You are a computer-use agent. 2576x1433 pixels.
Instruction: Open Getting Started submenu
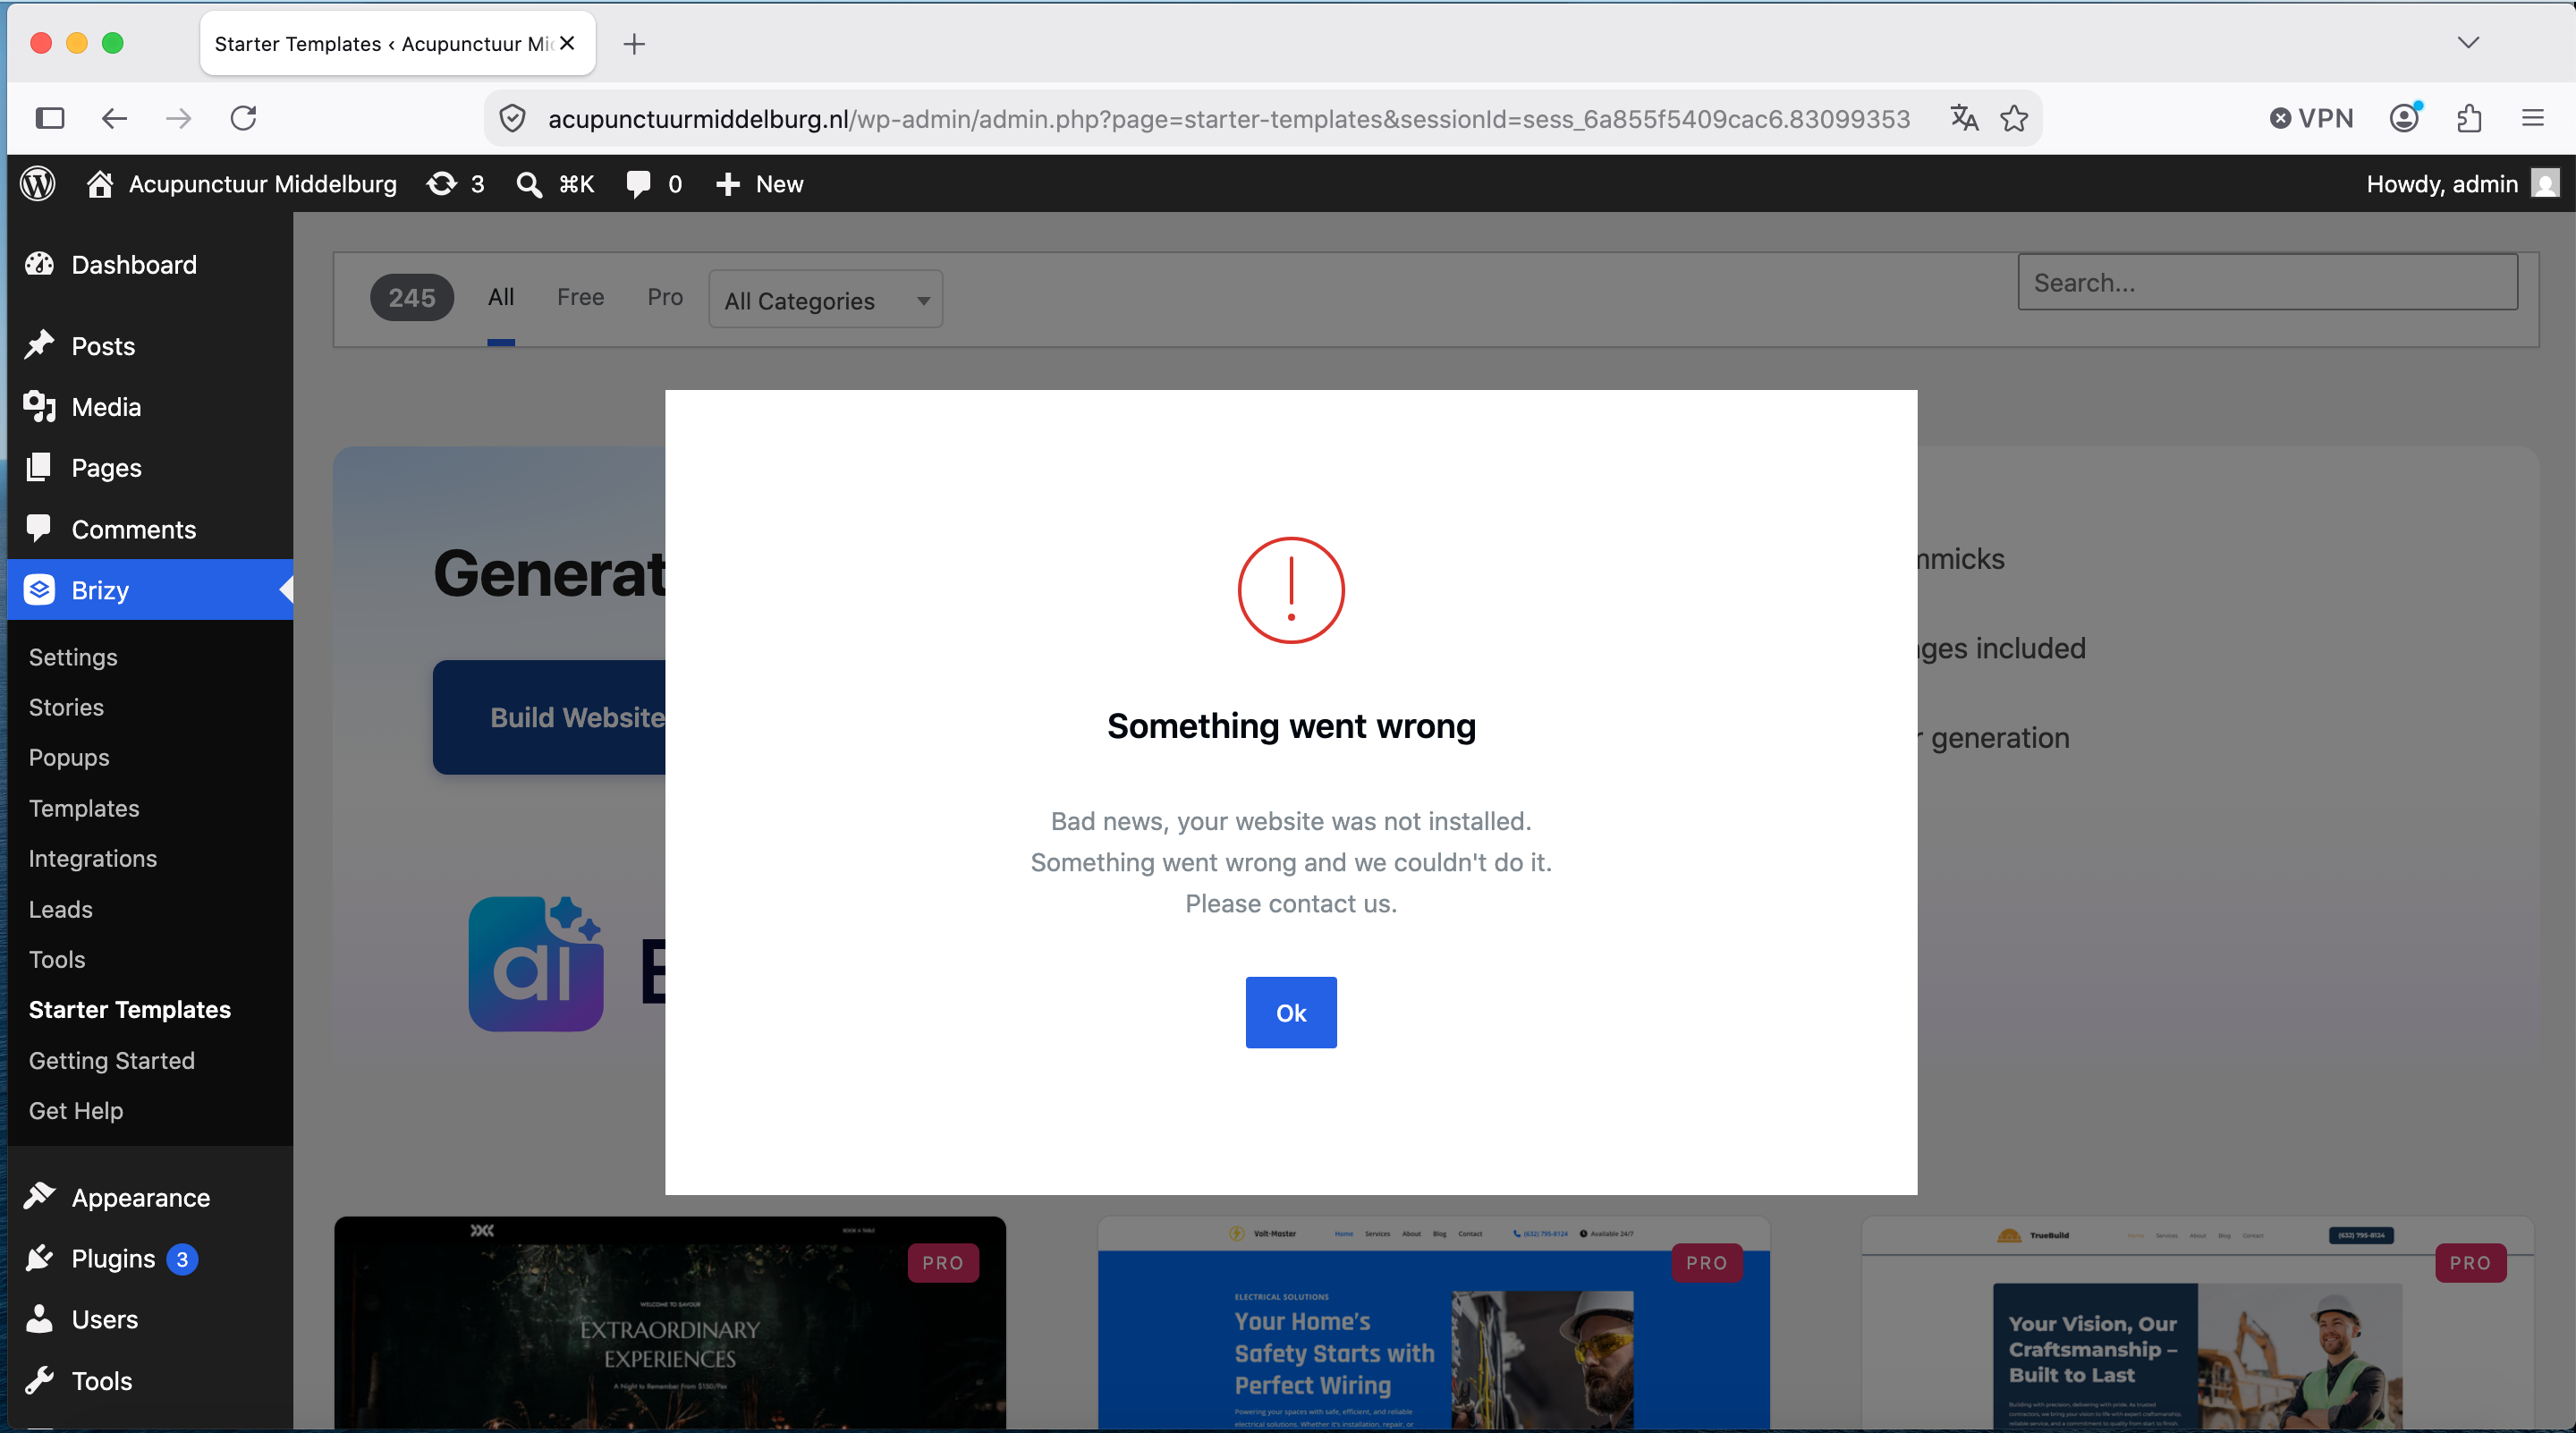pos(112,1060)
